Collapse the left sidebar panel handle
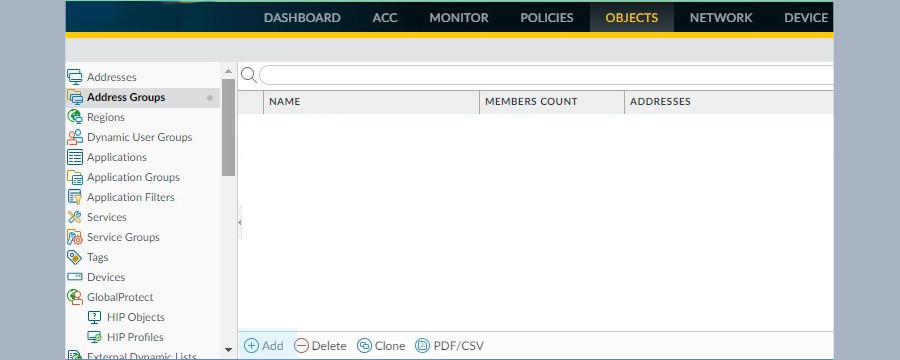The height and width of the screenshot is (360, 900). pos(239,222)
